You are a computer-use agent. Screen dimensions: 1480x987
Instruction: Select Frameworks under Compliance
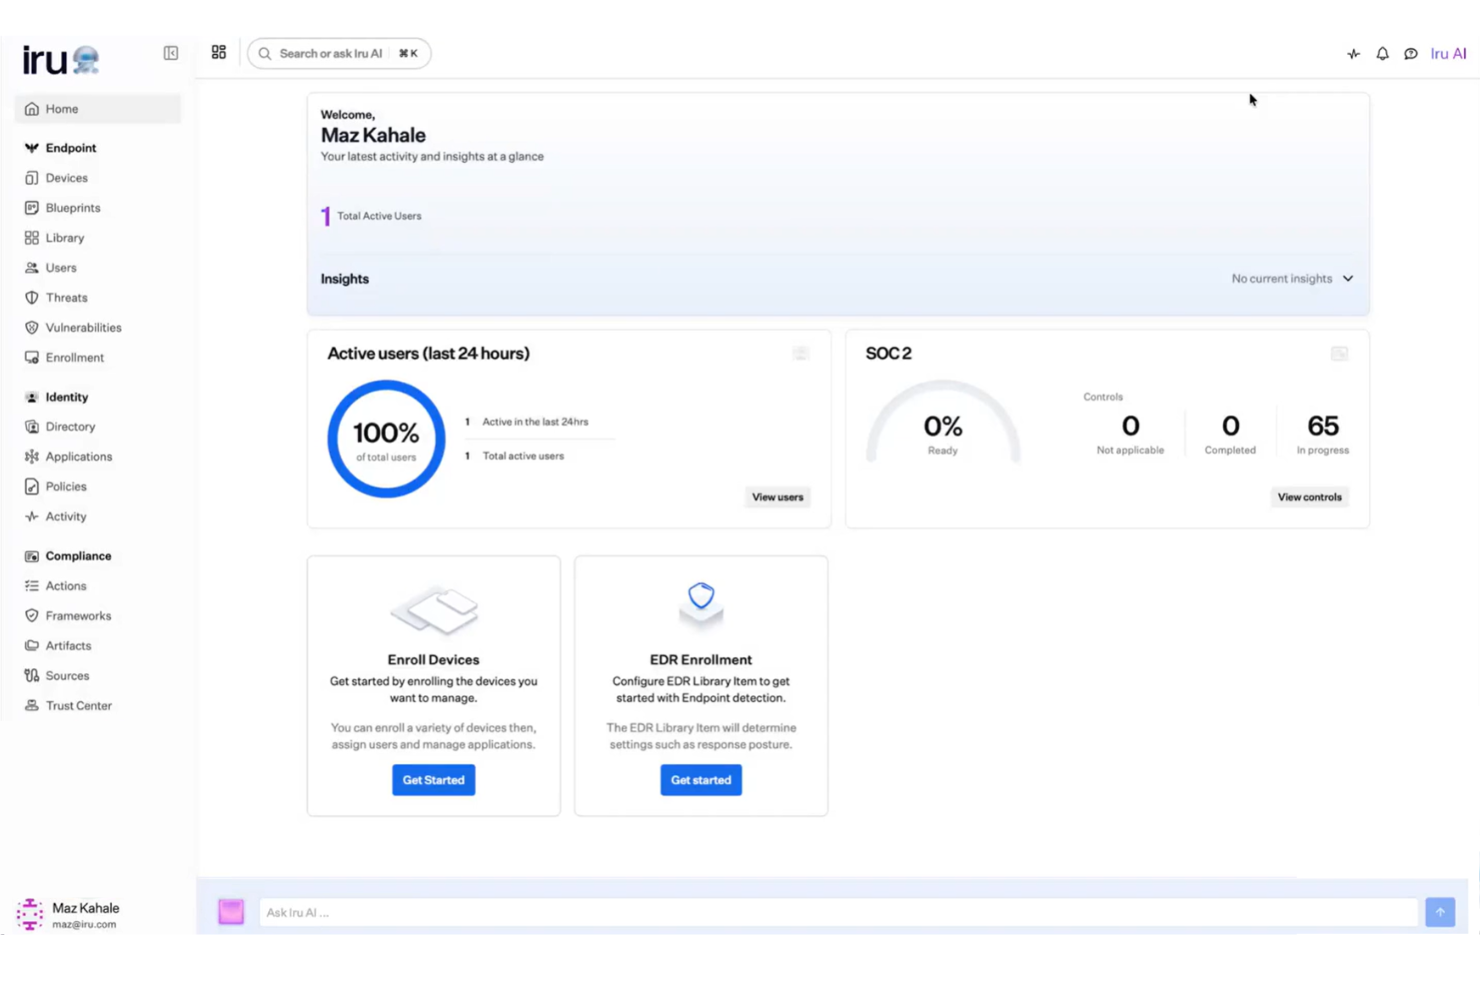tap(78, 615)
